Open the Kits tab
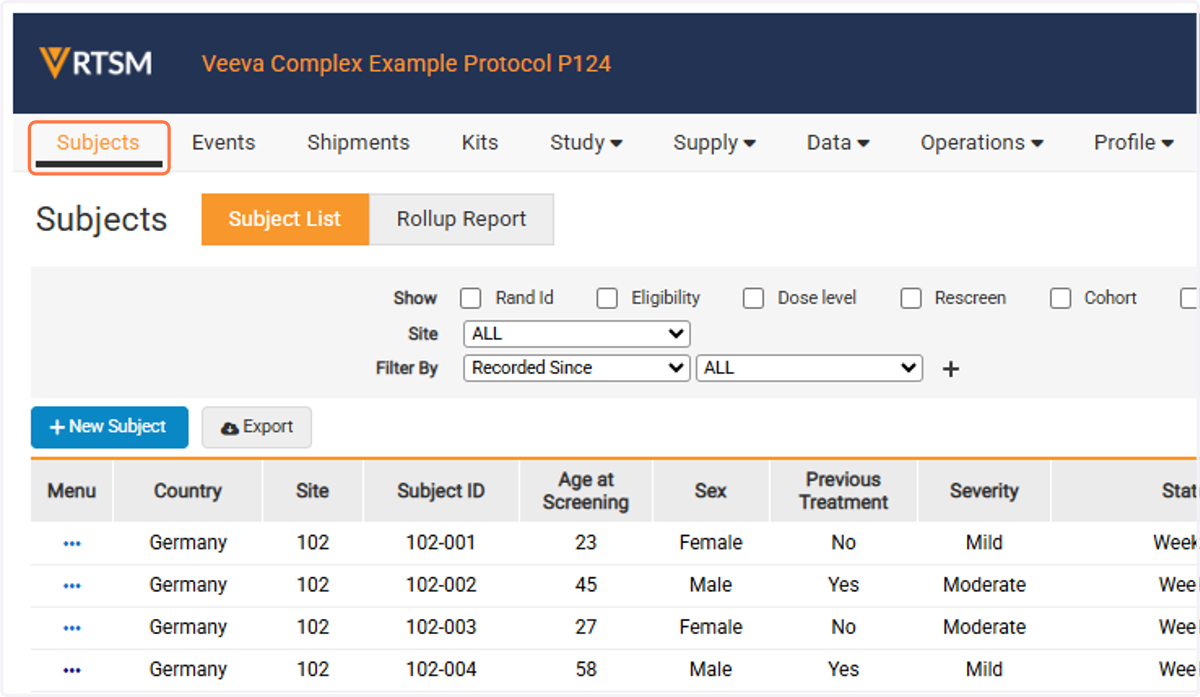The image size is (1200, 697). click(x=480, y=143)
